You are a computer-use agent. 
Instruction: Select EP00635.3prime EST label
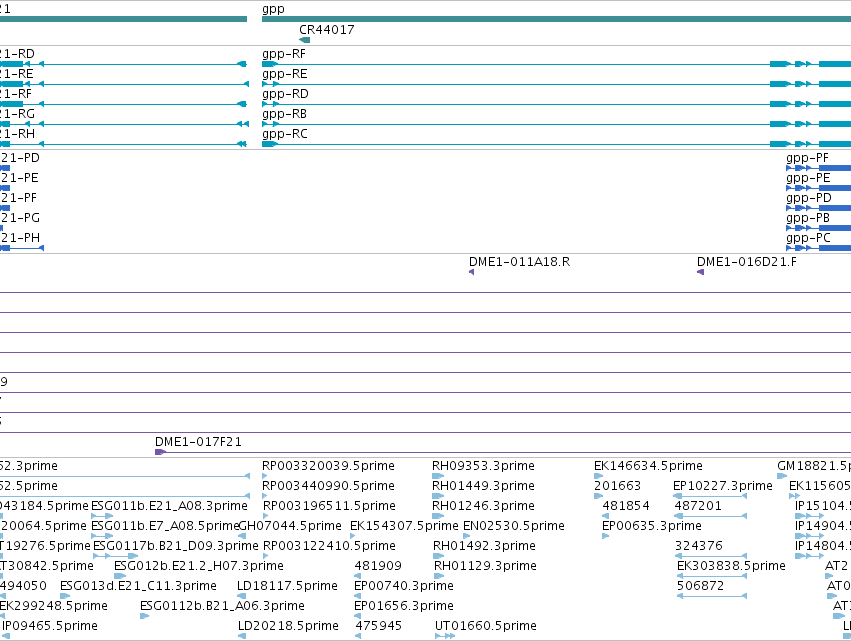pyautogui.click(x=652, y=526)
